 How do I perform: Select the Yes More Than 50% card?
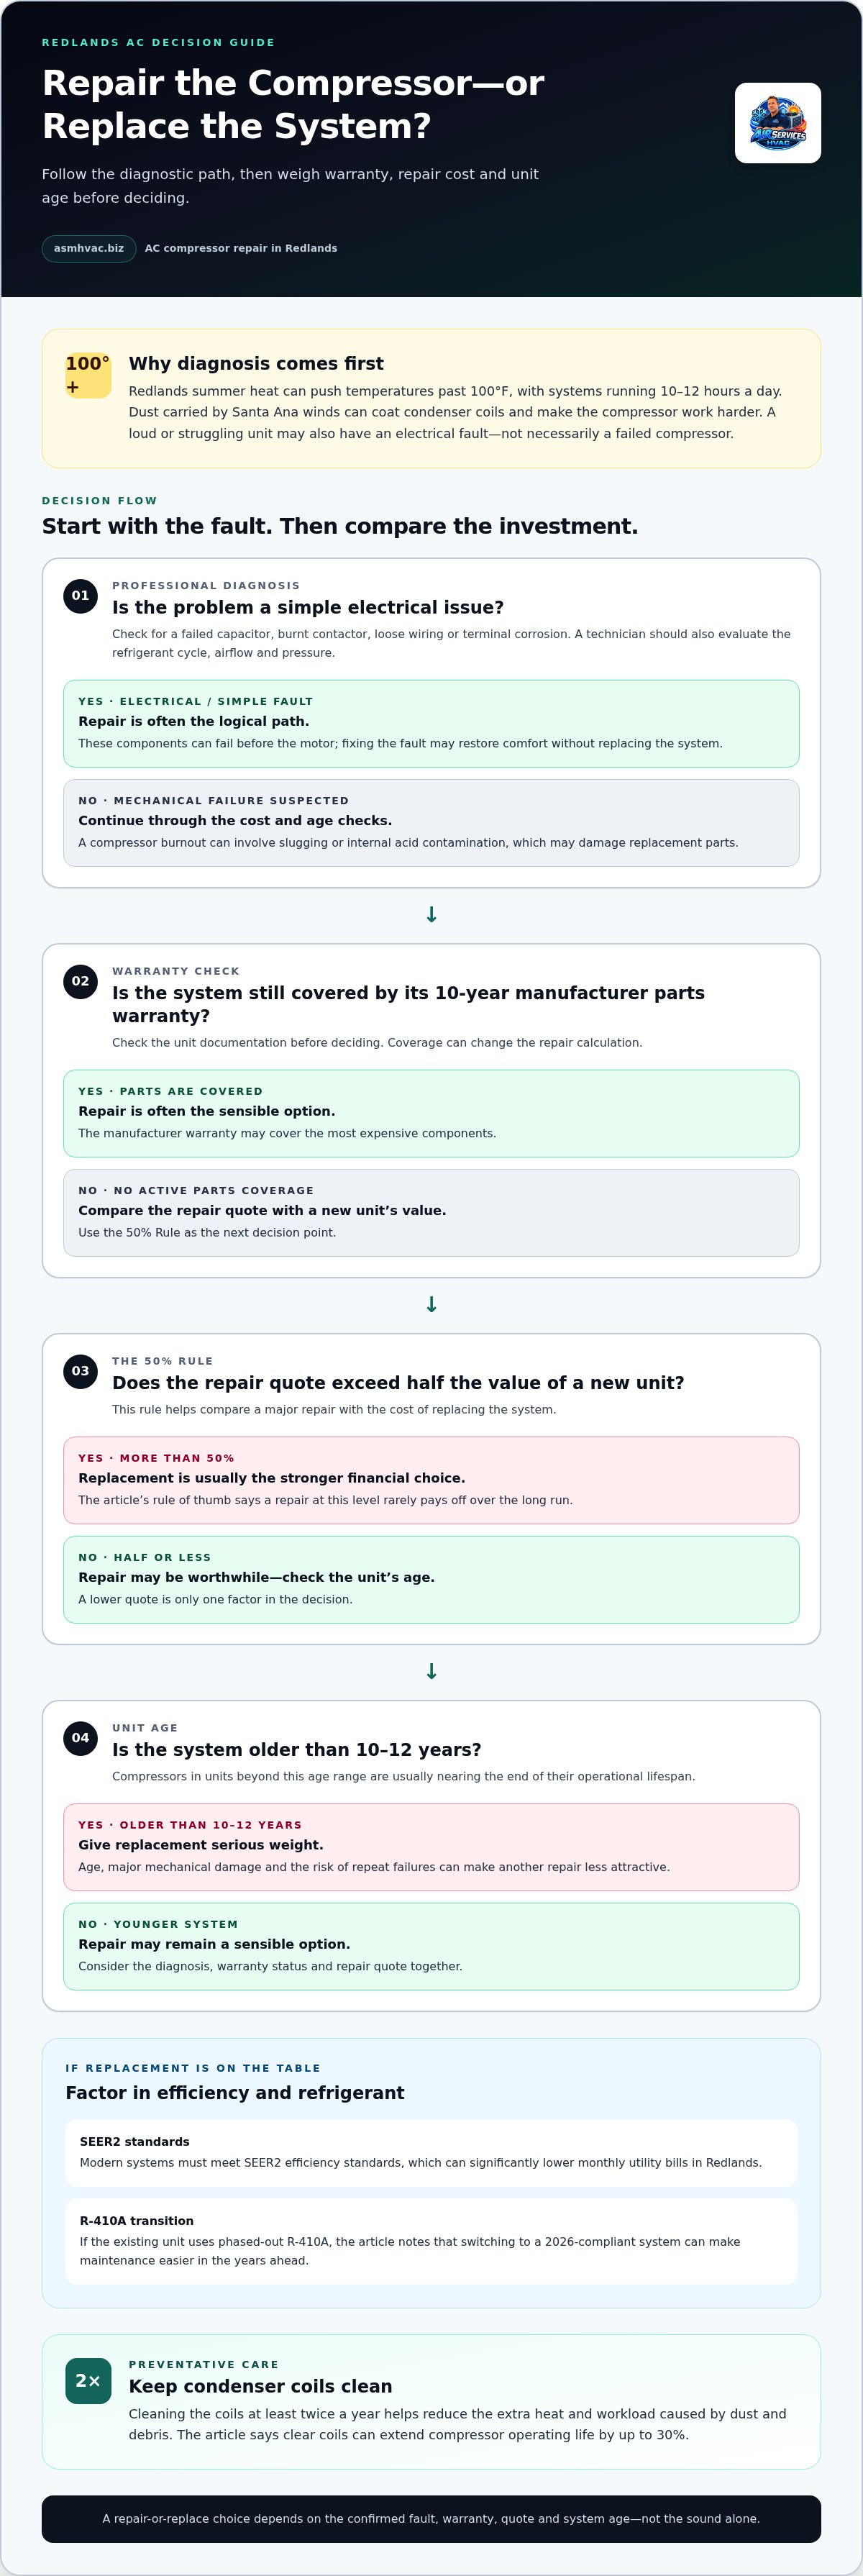(x=431, y=1481)
